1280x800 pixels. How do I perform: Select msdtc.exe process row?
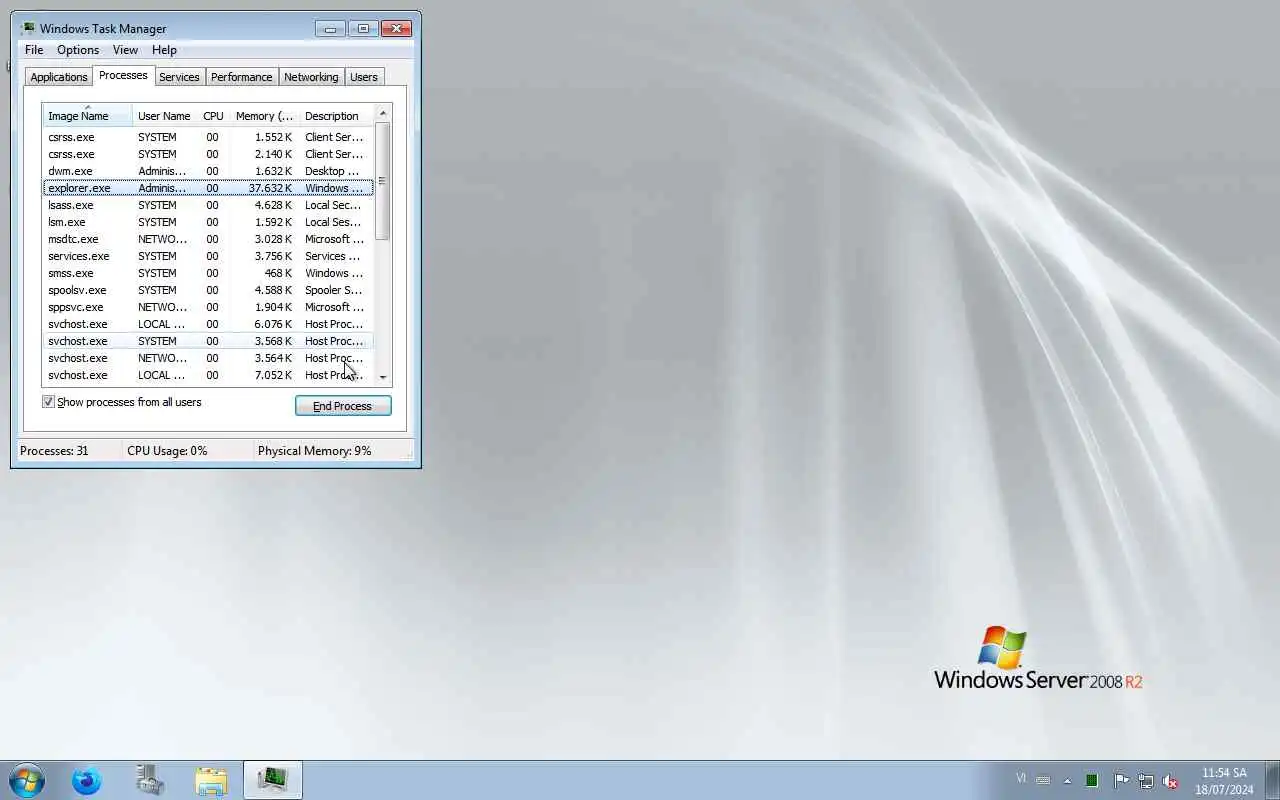[x=208, y=239]
